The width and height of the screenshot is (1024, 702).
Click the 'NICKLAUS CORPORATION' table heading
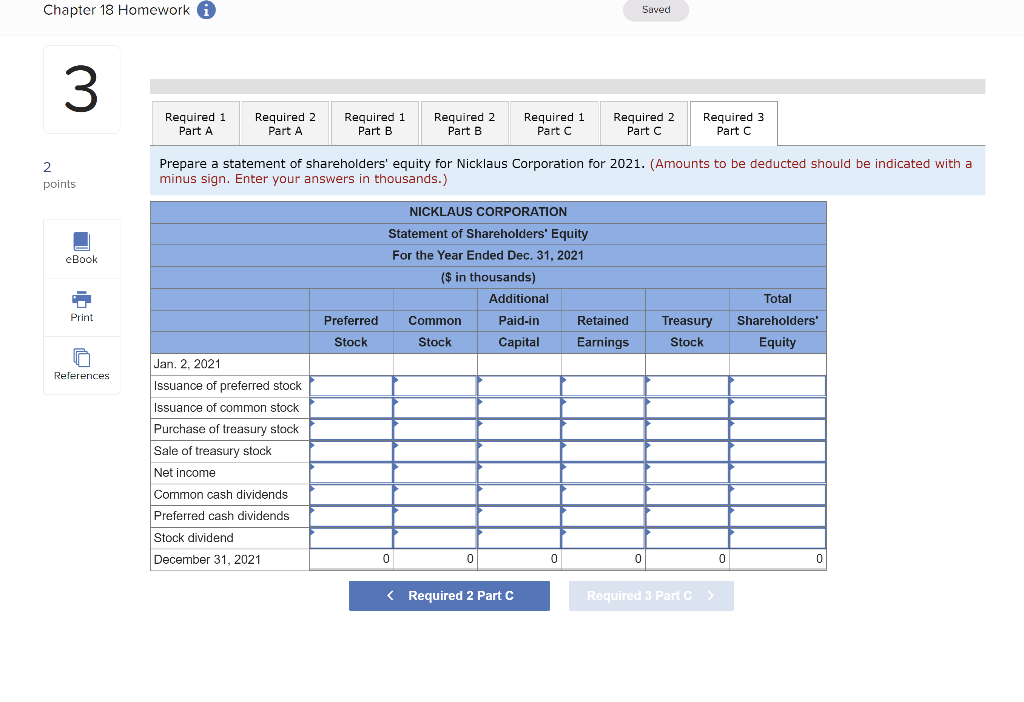(x=488, y=212)
